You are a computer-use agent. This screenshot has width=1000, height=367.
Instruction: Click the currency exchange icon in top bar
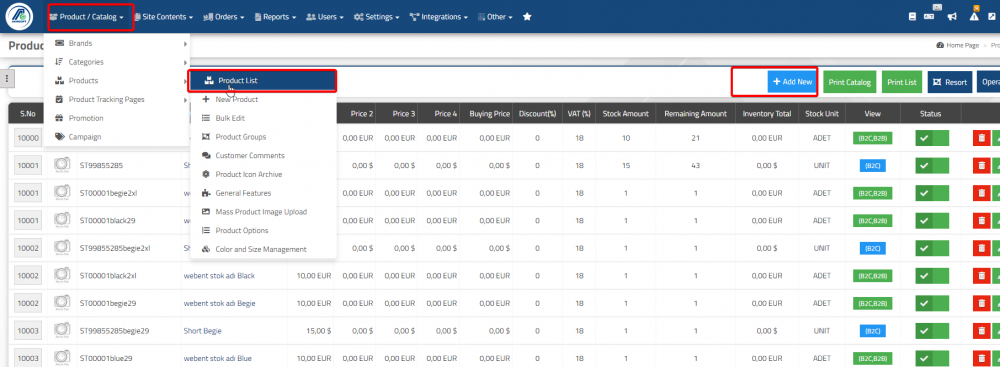click(x=929, y=17)
